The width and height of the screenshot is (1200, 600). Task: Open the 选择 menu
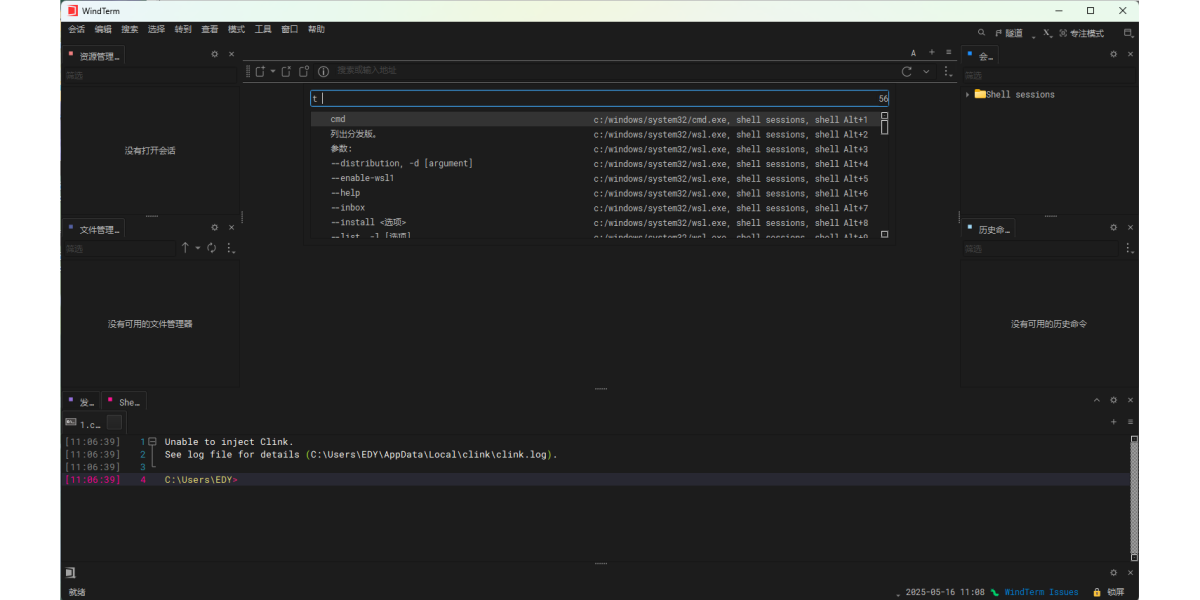pos(157,30)
